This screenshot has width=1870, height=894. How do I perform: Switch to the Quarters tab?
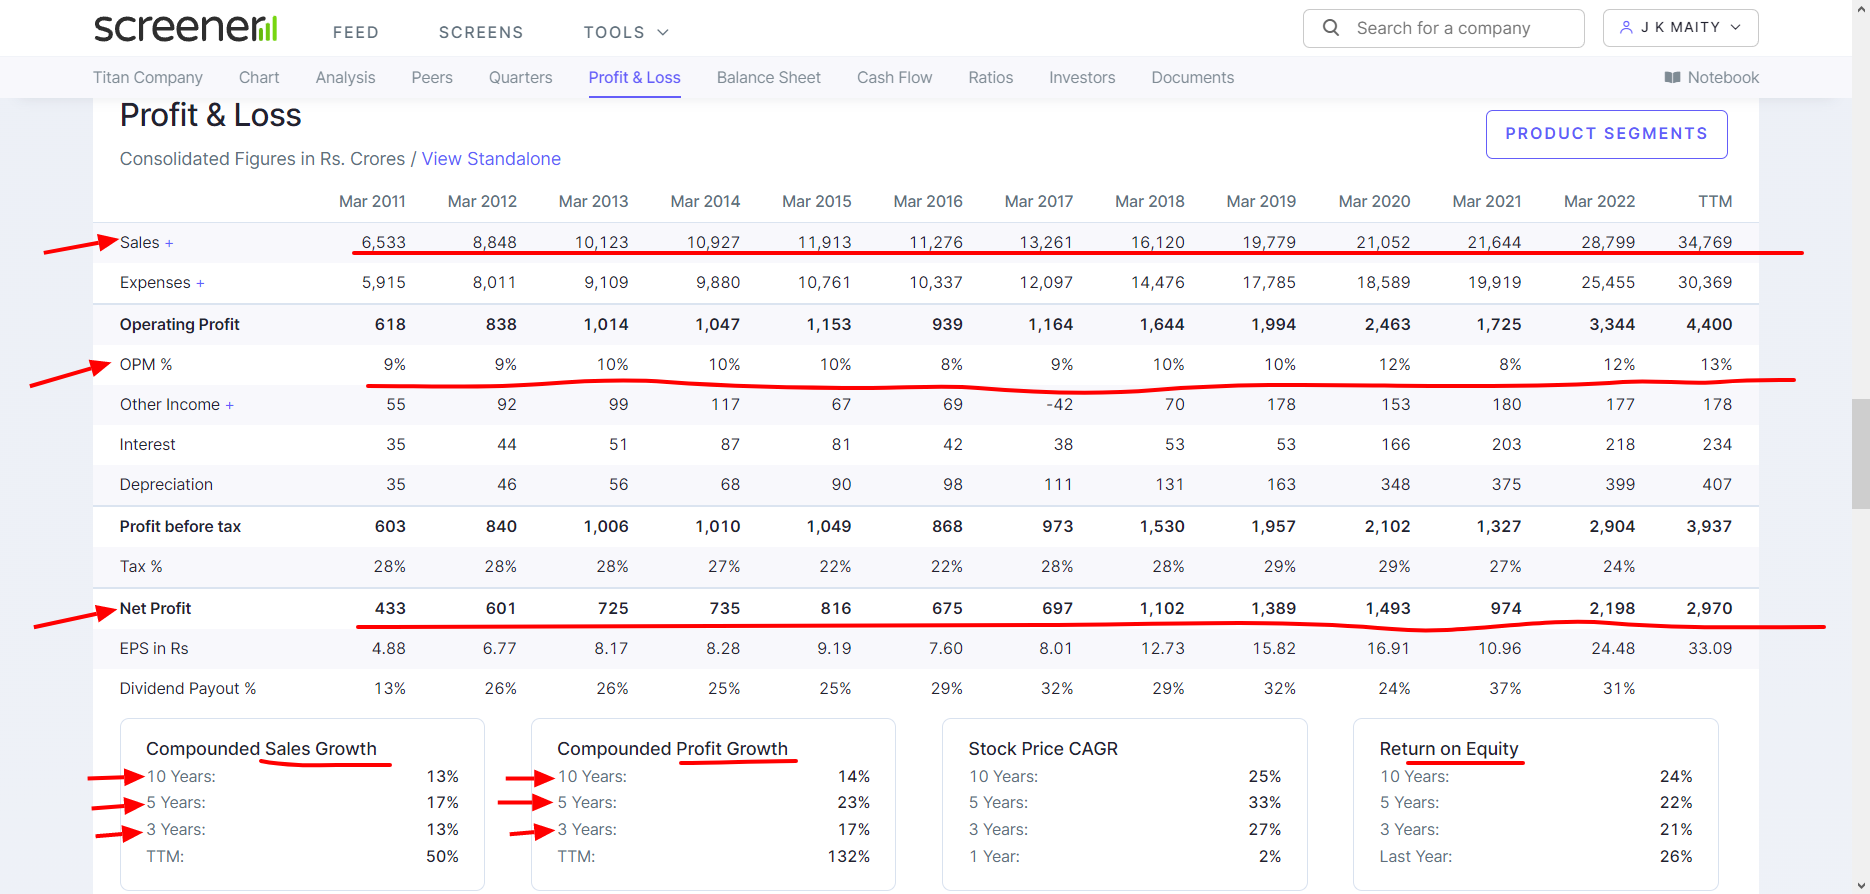pyautogui.click(x=520, y=77)
